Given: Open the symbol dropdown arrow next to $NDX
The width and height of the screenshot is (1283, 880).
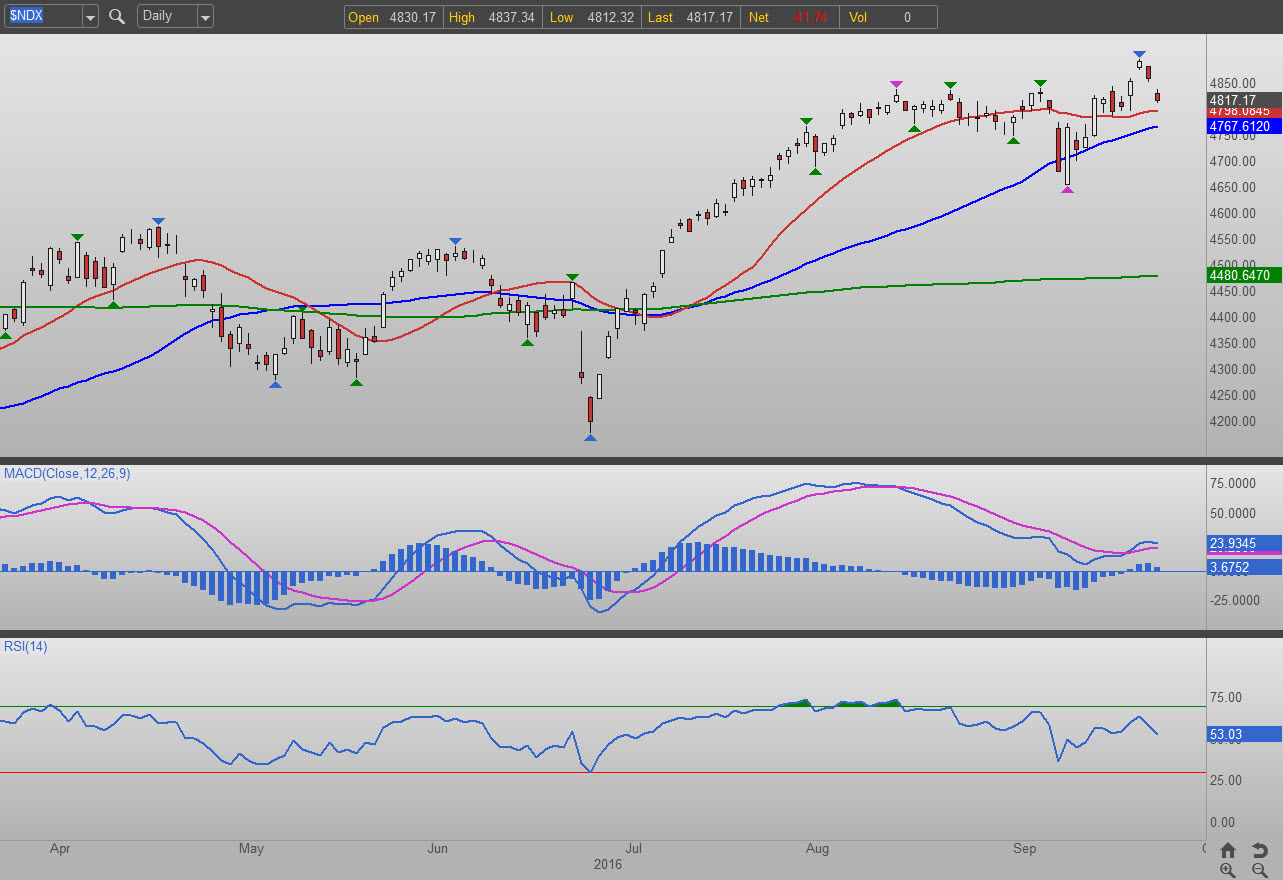Looking at the screenshot, I should coord(90,17).
